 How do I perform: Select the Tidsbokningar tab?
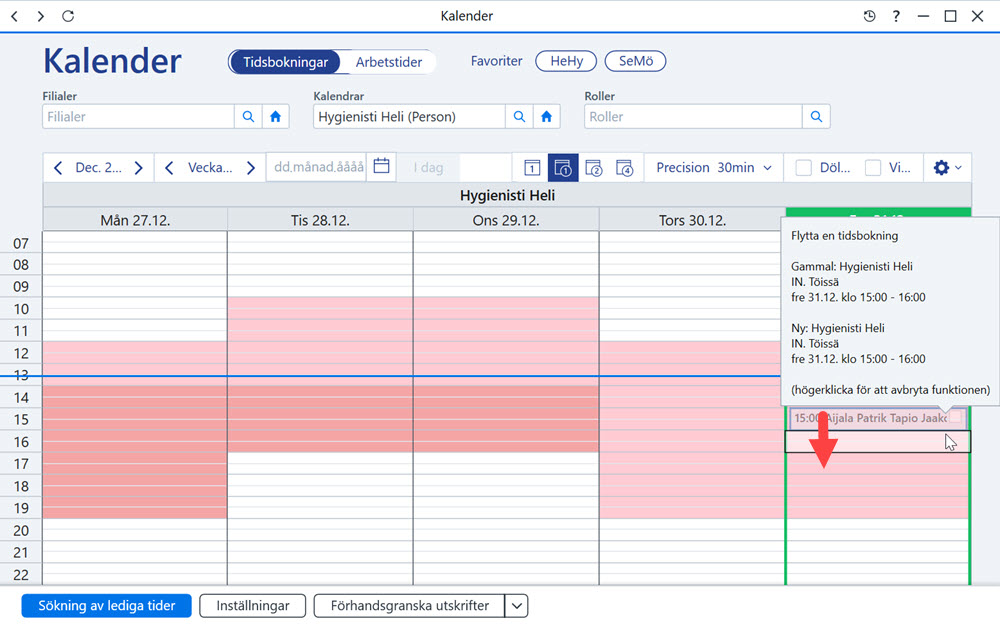pos(285,62)
